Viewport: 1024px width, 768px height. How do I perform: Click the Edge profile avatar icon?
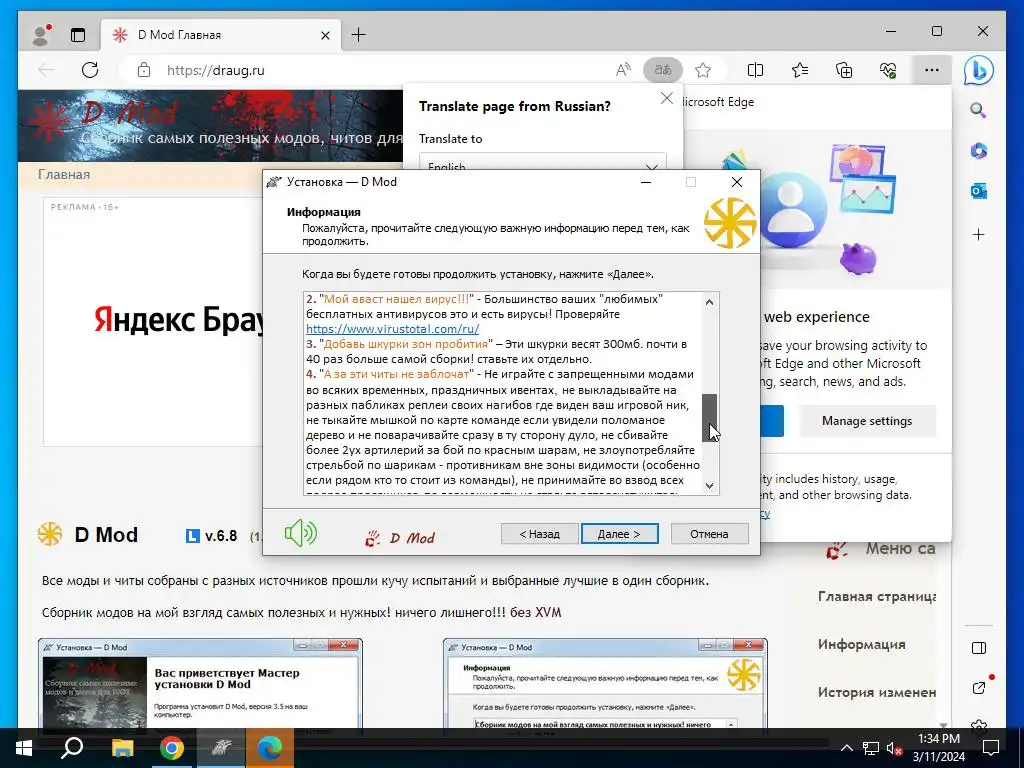click(x=41, y=35)
